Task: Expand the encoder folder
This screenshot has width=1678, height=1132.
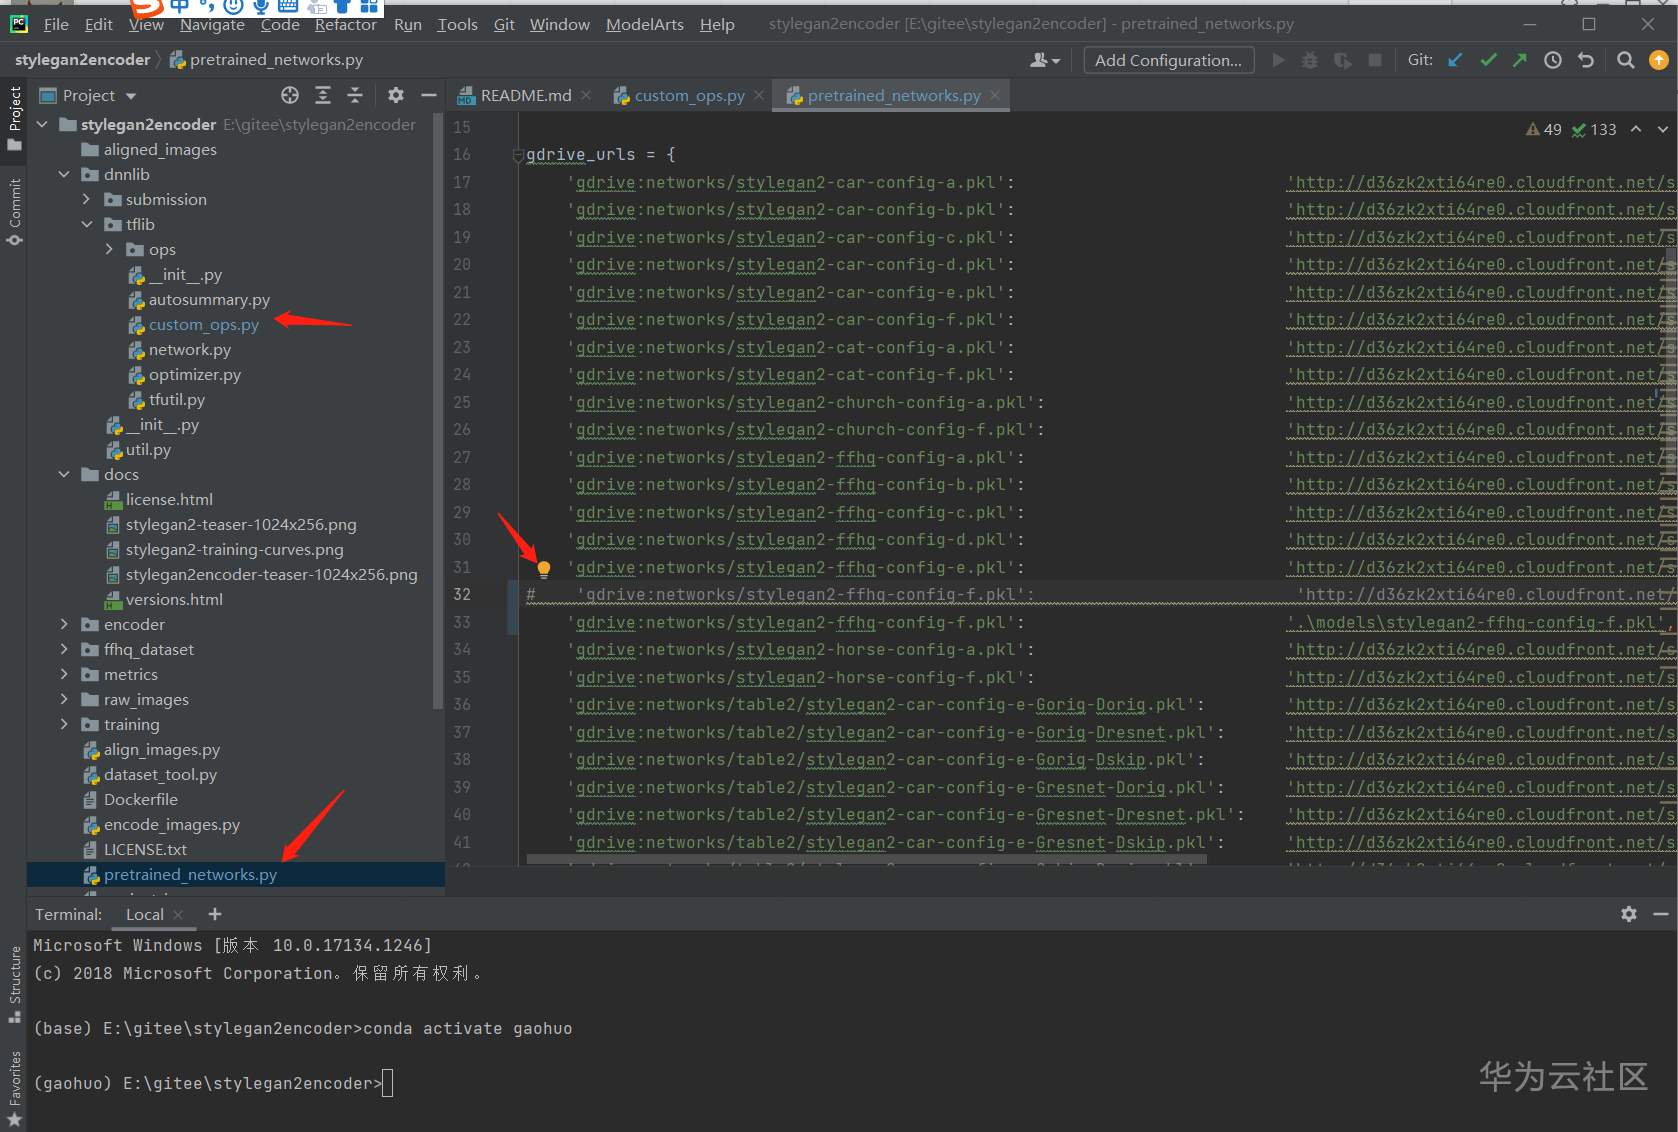Action: [64, 624]
